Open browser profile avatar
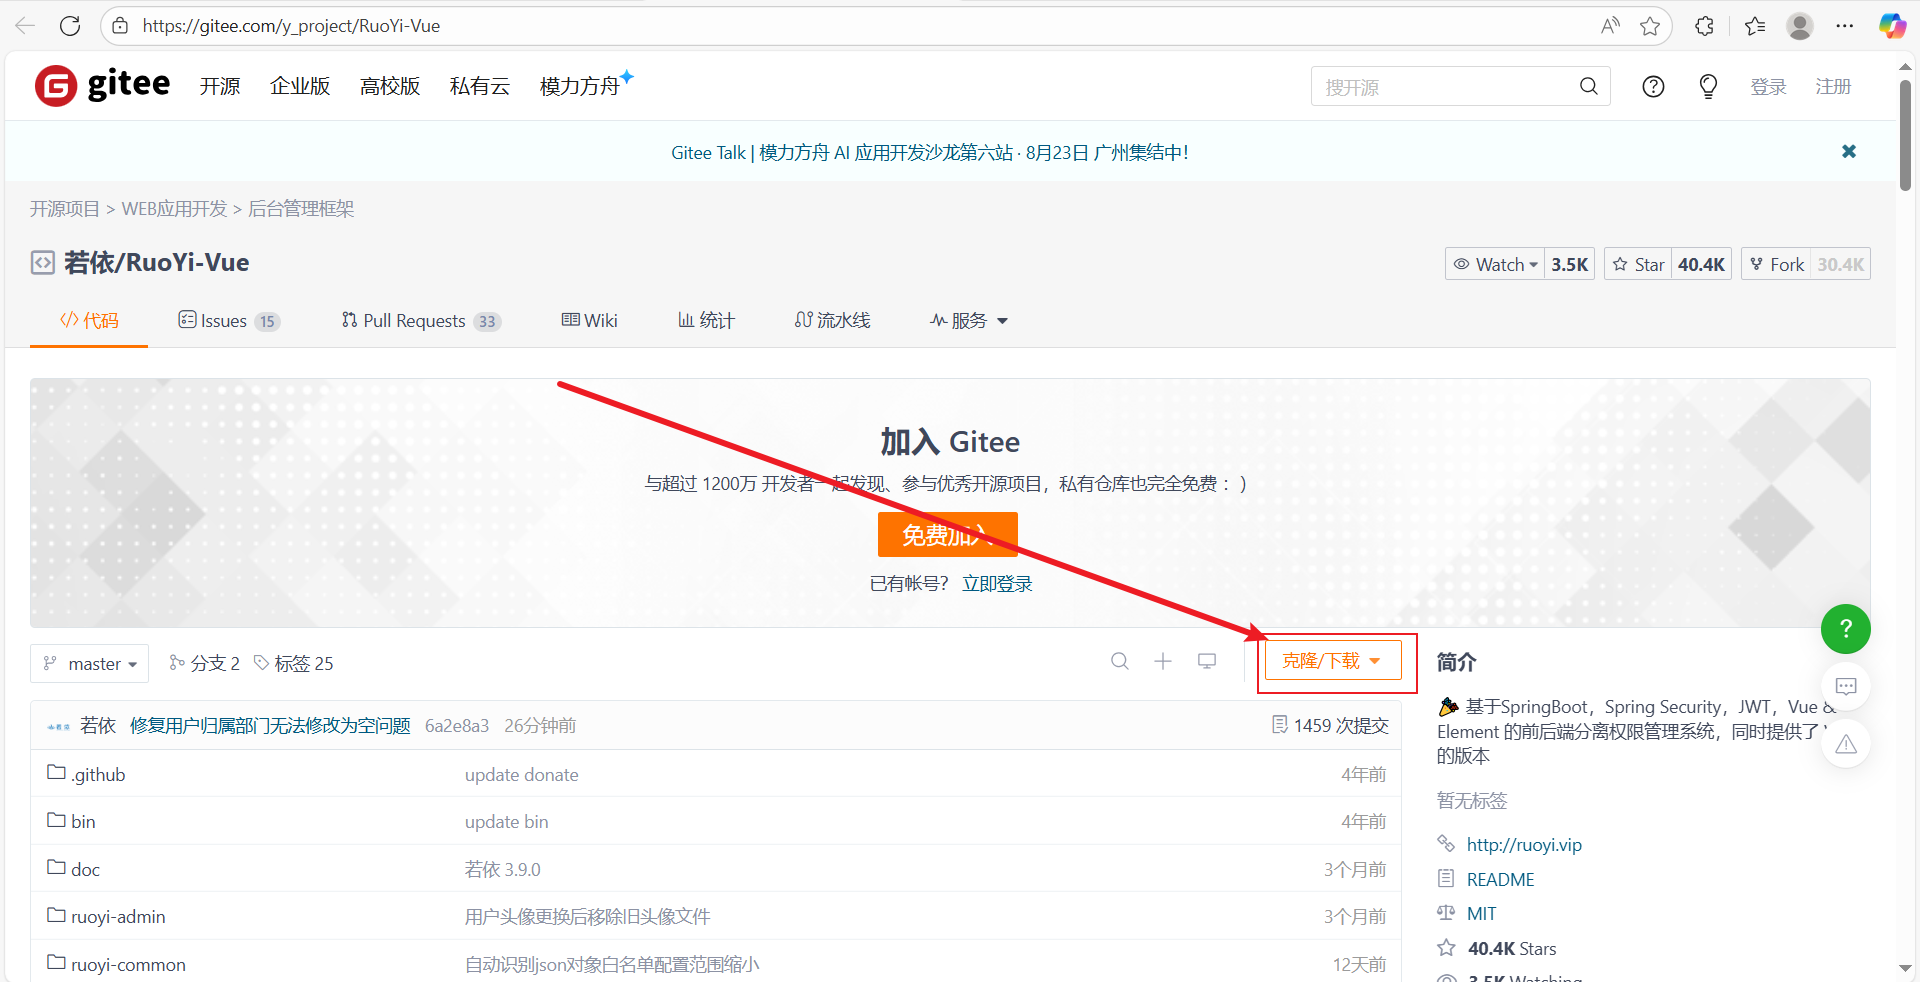This screenshot has width=1920, height=982. (1800, 26)
